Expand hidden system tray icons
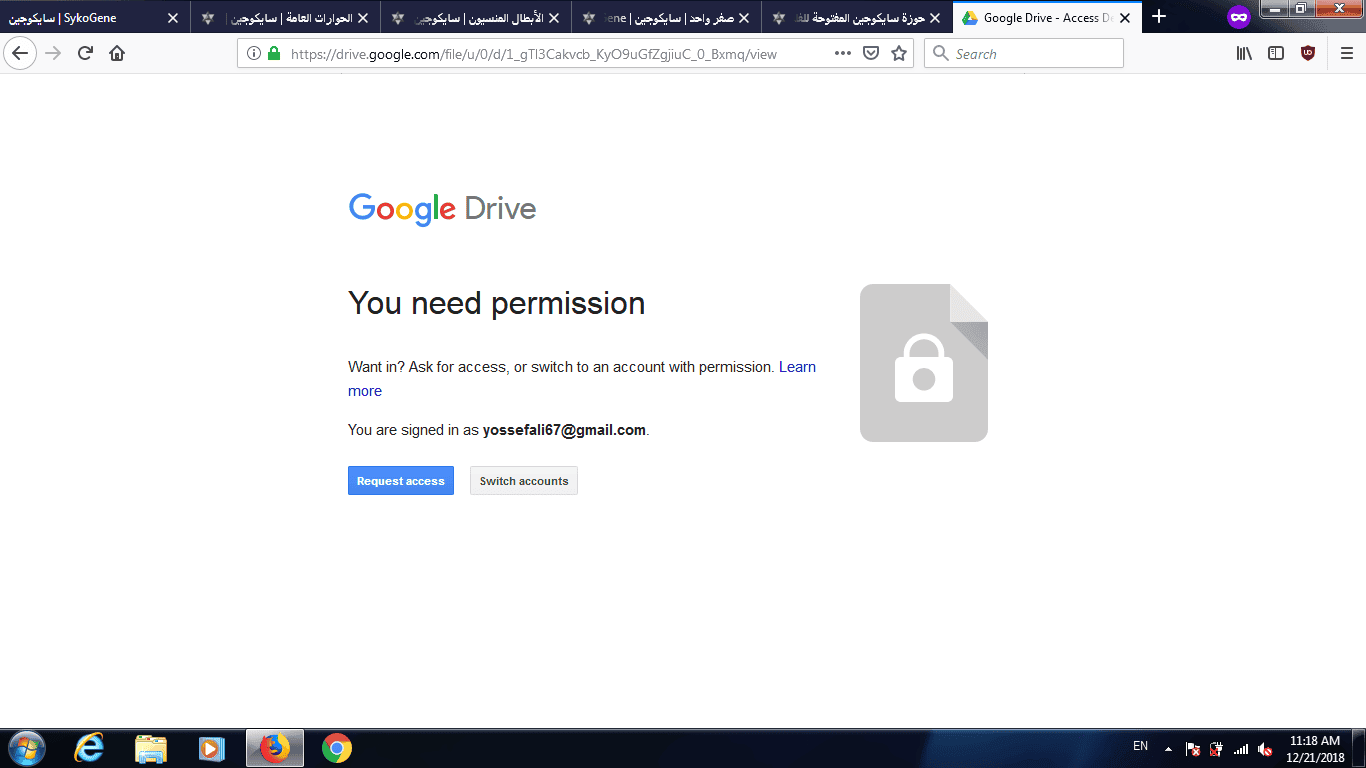 (x=1168, y=748)
